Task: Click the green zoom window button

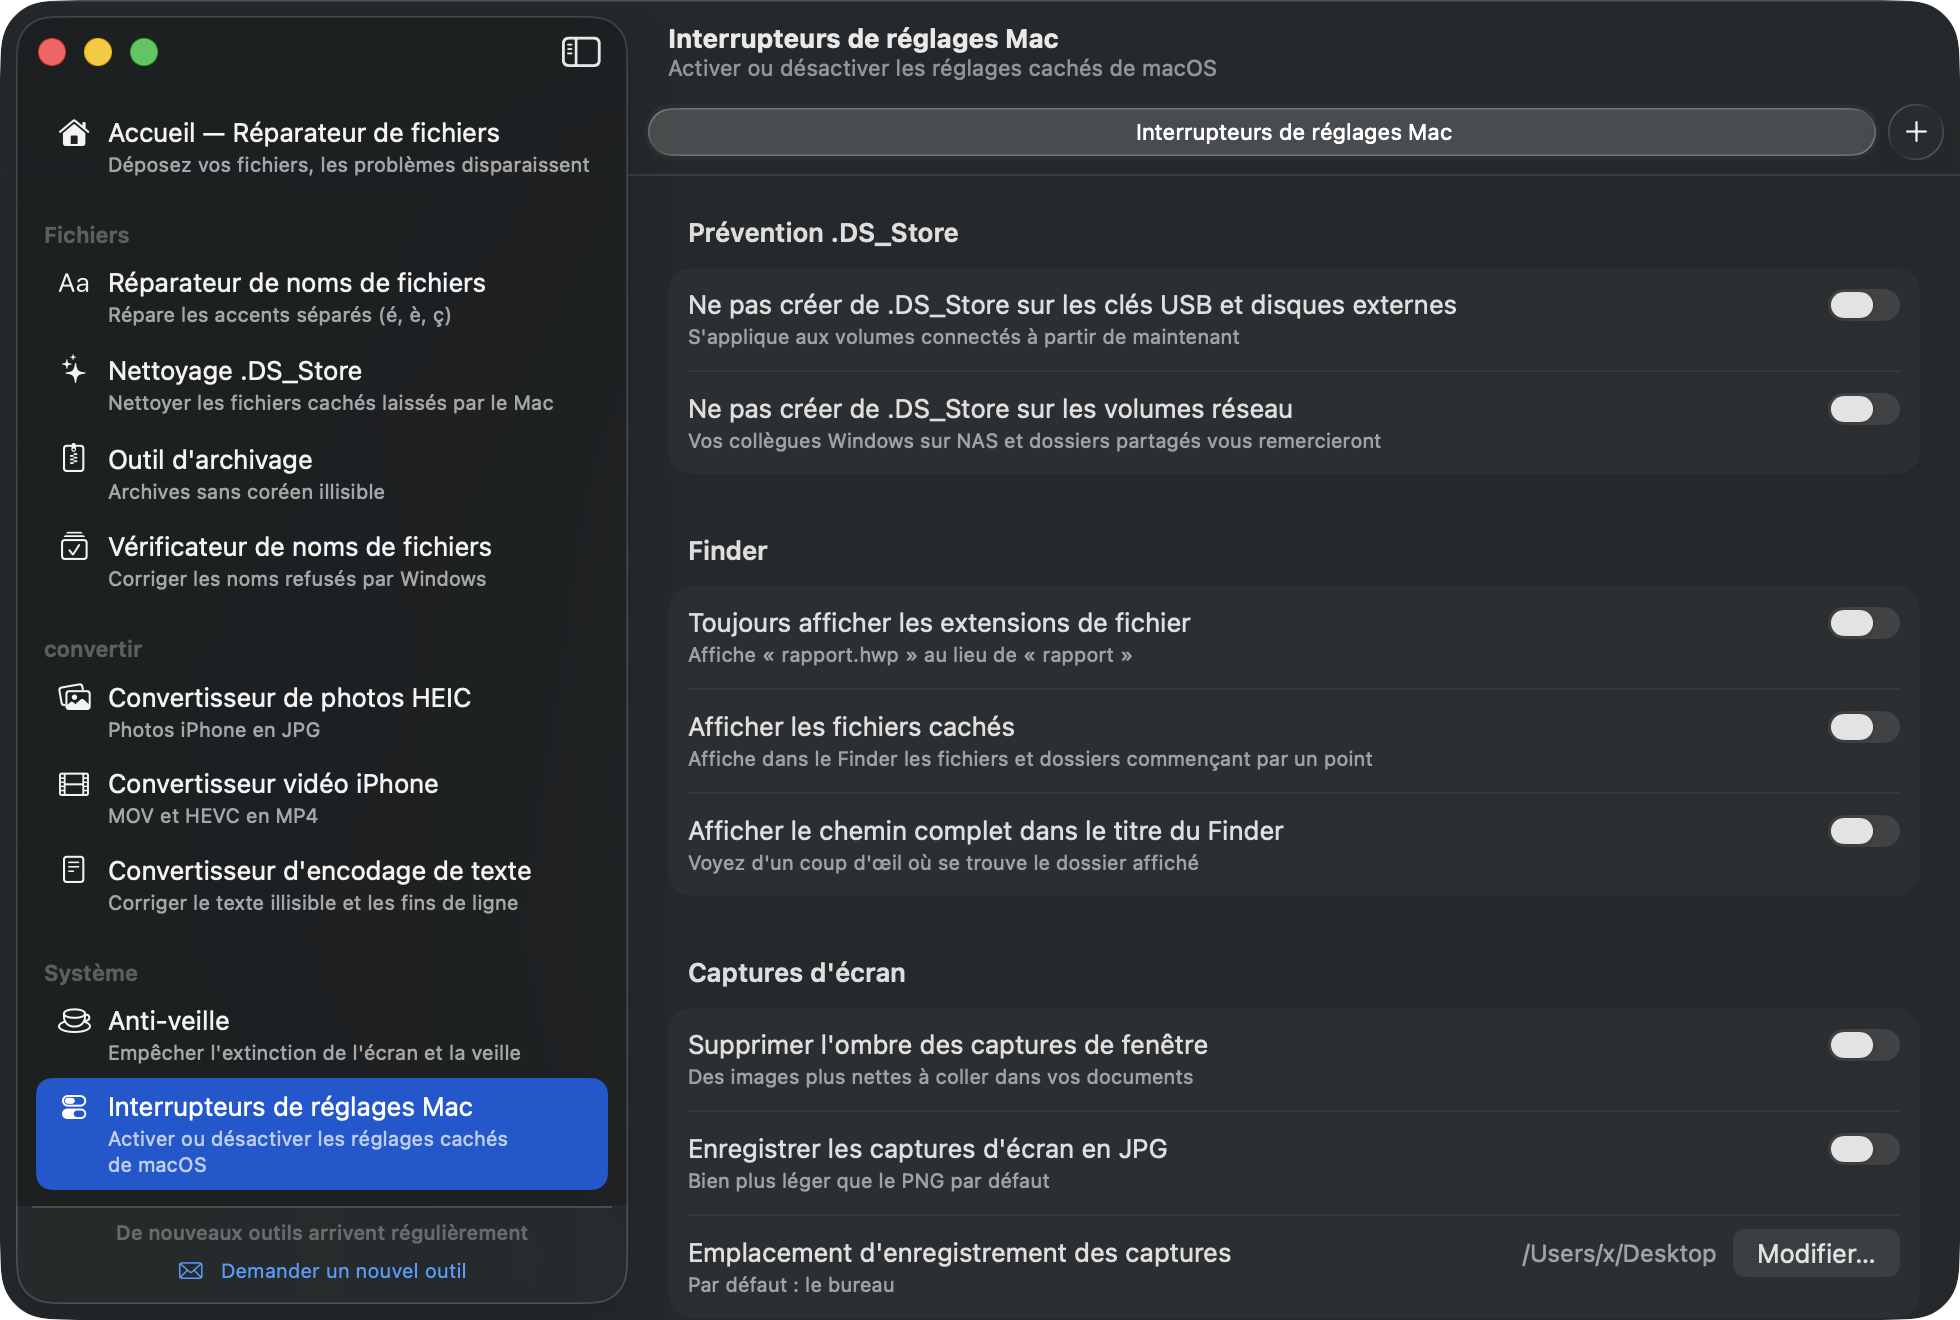Action: tap(144, 52)
